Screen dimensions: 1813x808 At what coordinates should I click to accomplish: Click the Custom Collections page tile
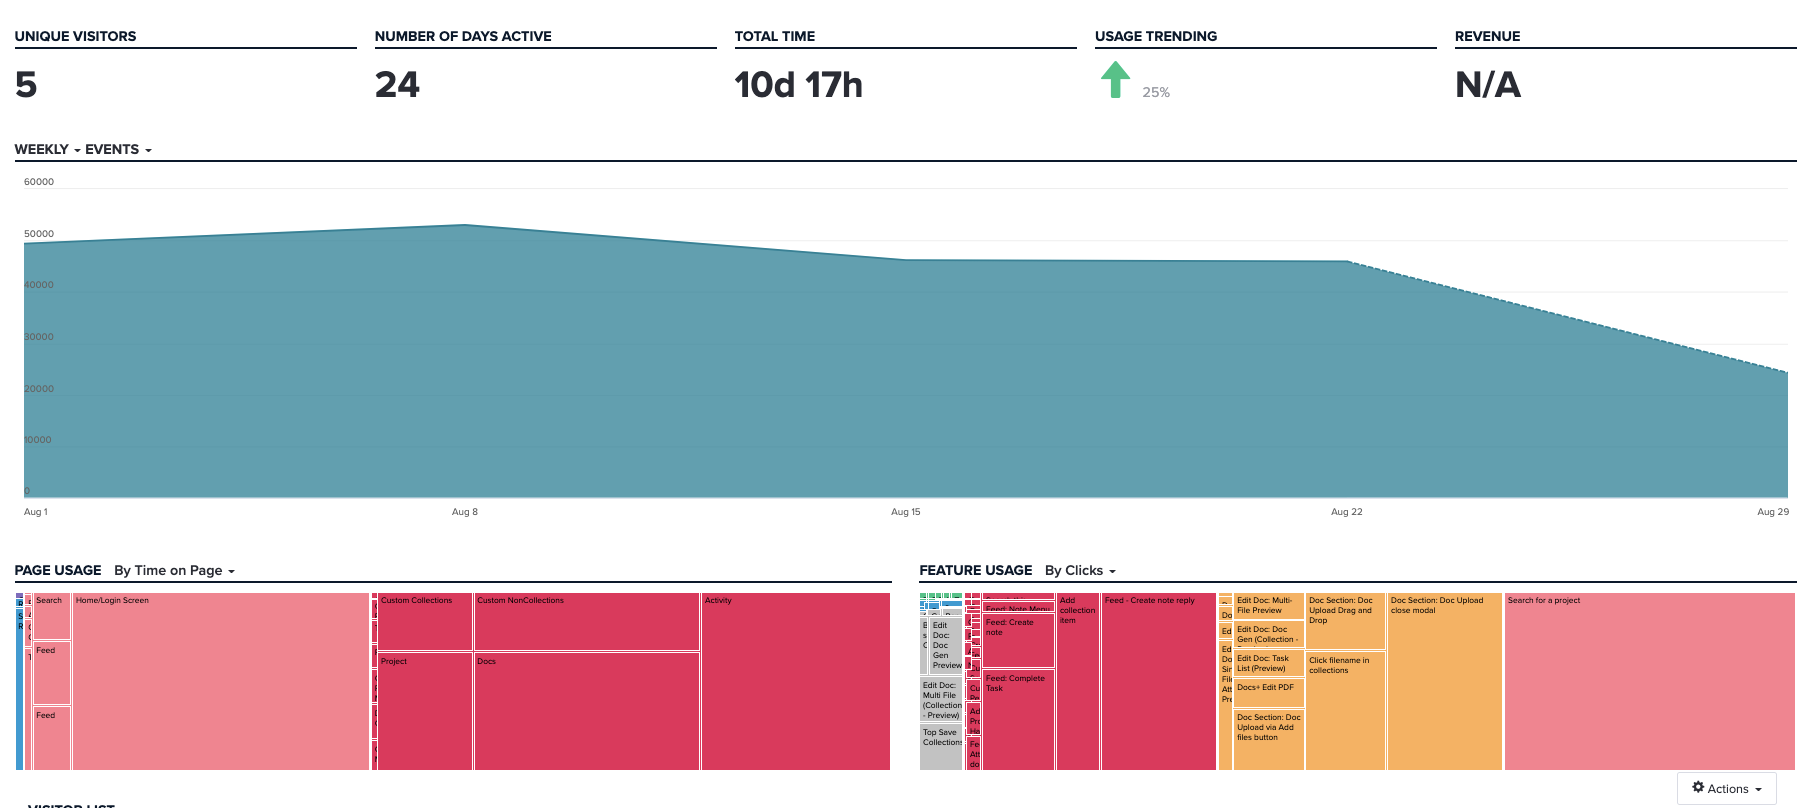coord(424,622)
